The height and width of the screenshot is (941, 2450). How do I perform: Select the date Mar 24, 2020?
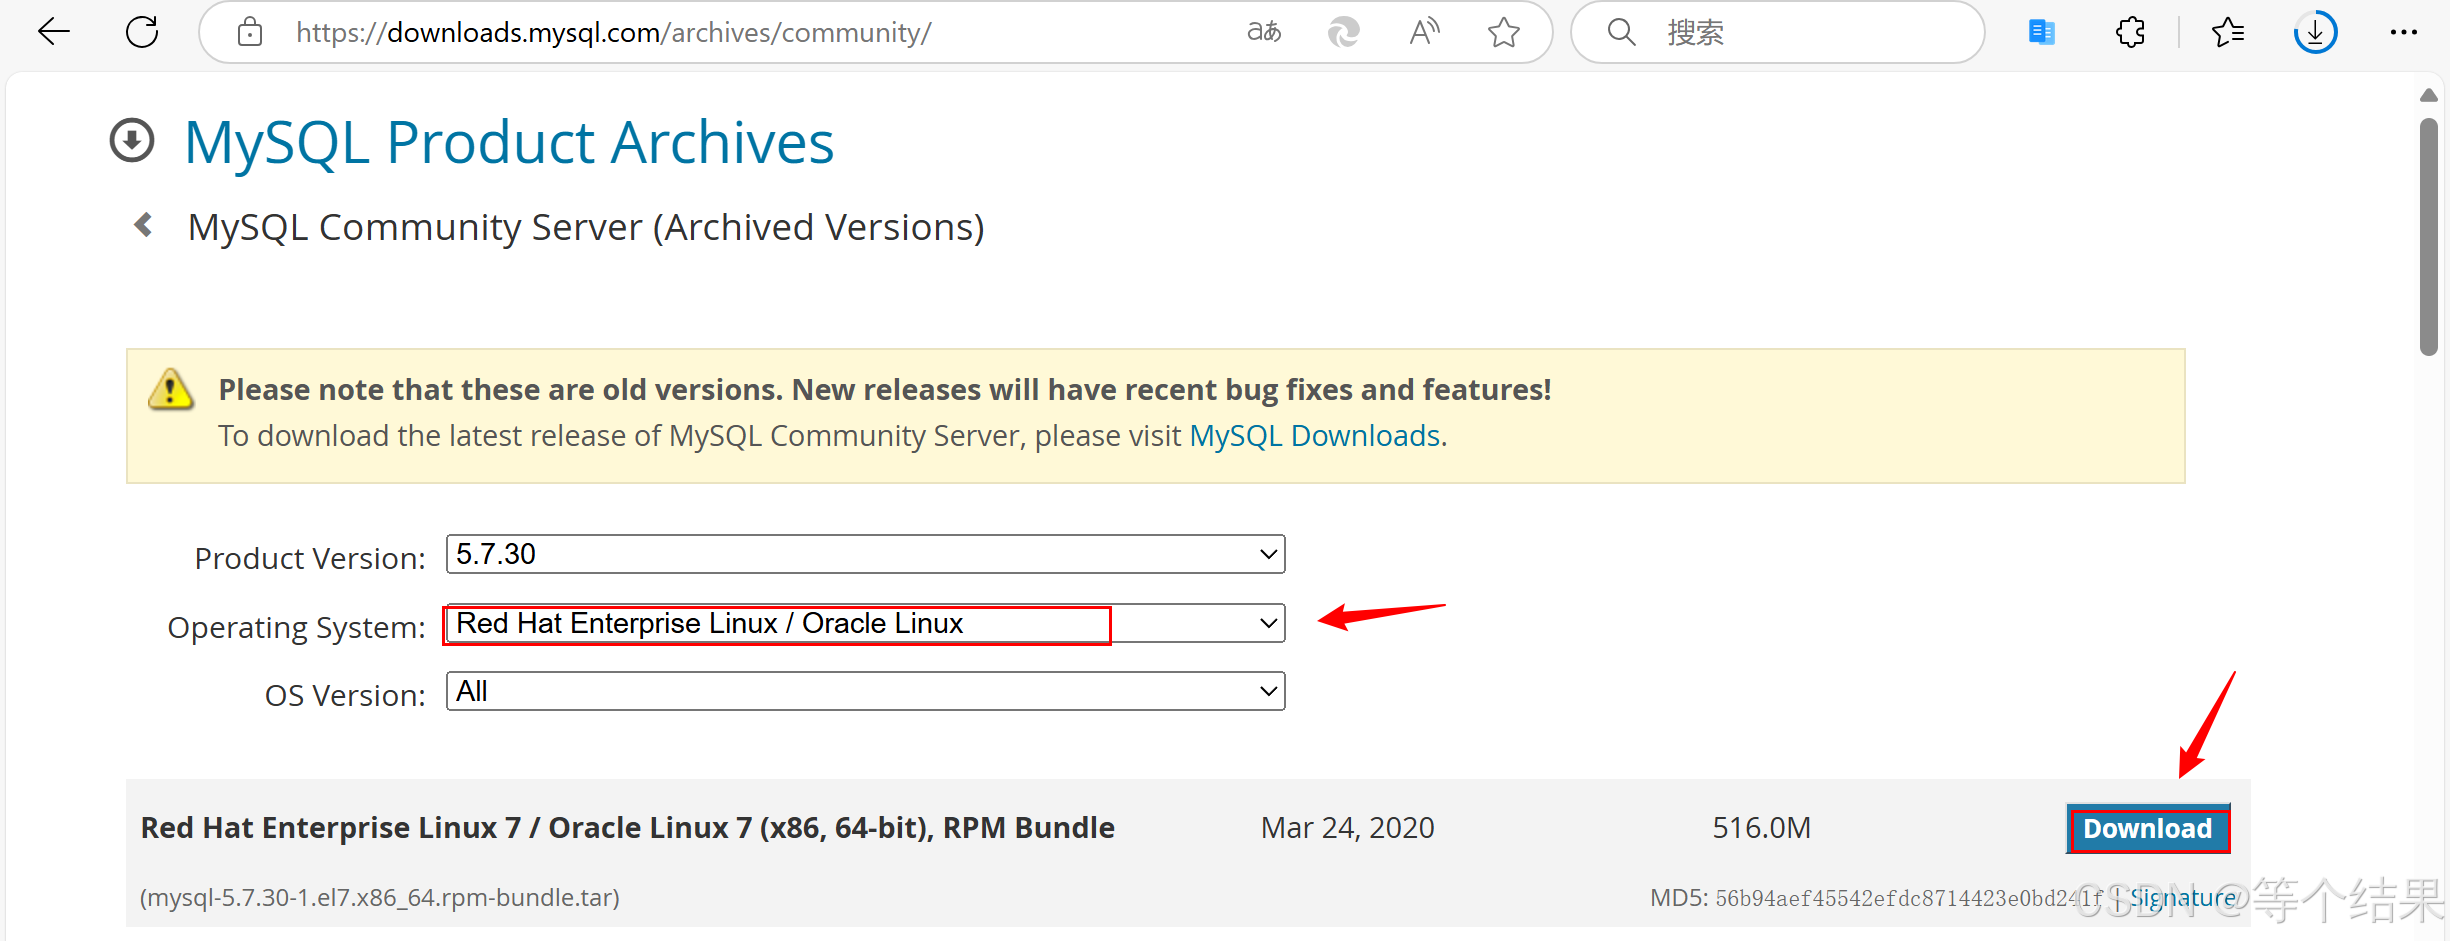click(1347, 828)
